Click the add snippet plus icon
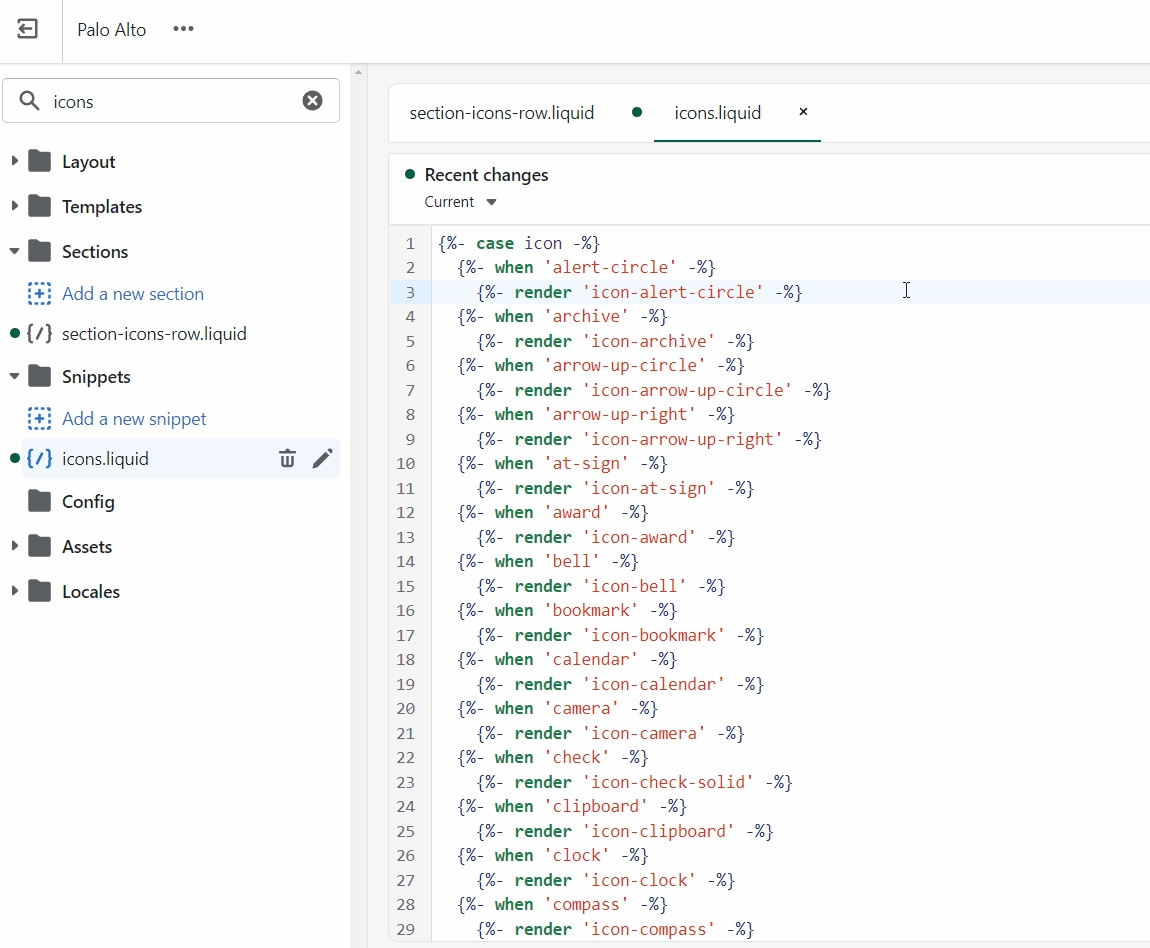1150x948 pixels. pos(40,419)
